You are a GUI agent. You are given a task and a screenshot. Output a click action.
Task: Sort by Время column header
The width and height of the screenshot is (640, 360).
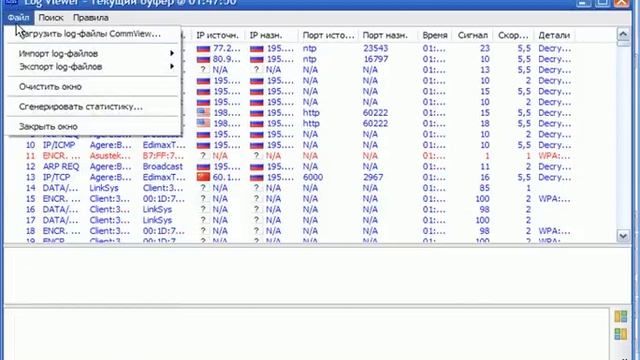tap(435, 36)
